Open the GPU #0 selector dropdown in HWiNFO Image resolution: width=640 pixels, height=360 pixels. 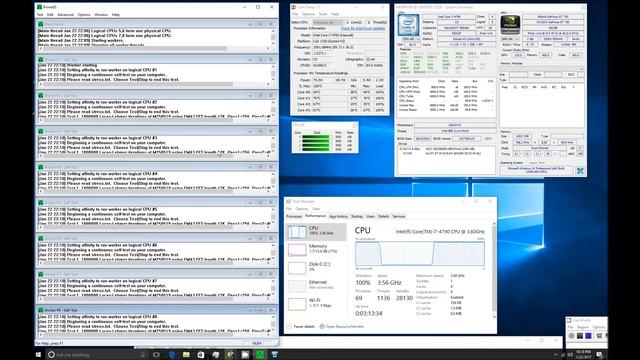pos(510,39)
